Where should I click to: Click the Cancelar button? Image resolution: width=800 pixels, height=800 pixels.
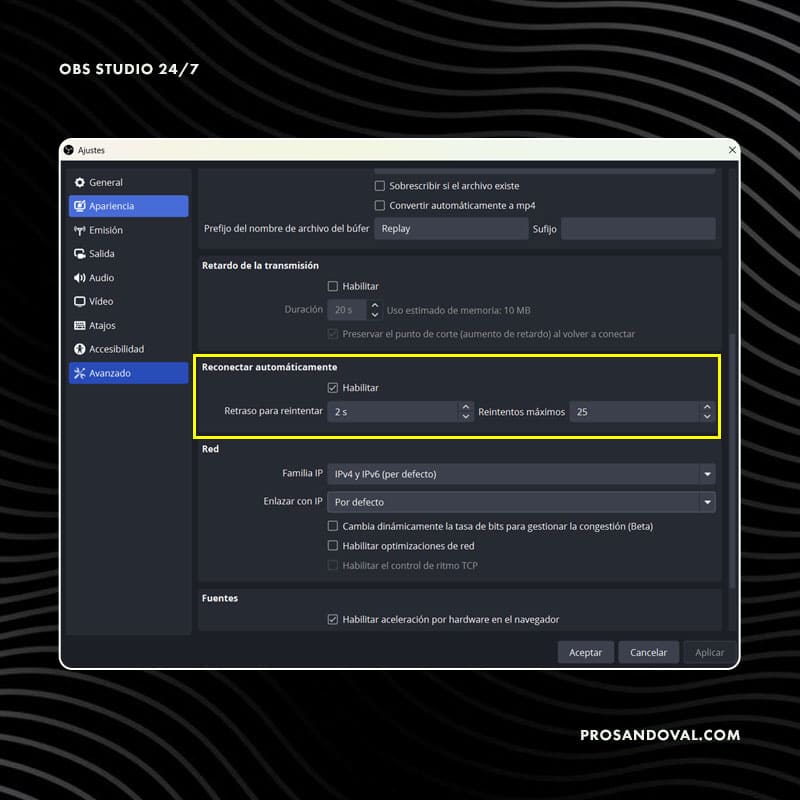648,653
